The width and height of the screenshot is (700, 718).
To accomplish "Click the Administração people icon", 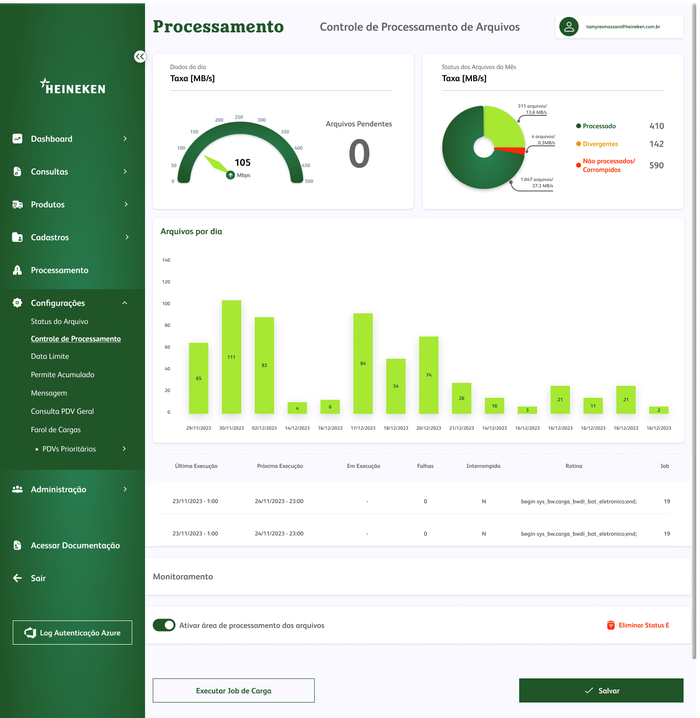I will pyautogui.click(x=17, y=489).
